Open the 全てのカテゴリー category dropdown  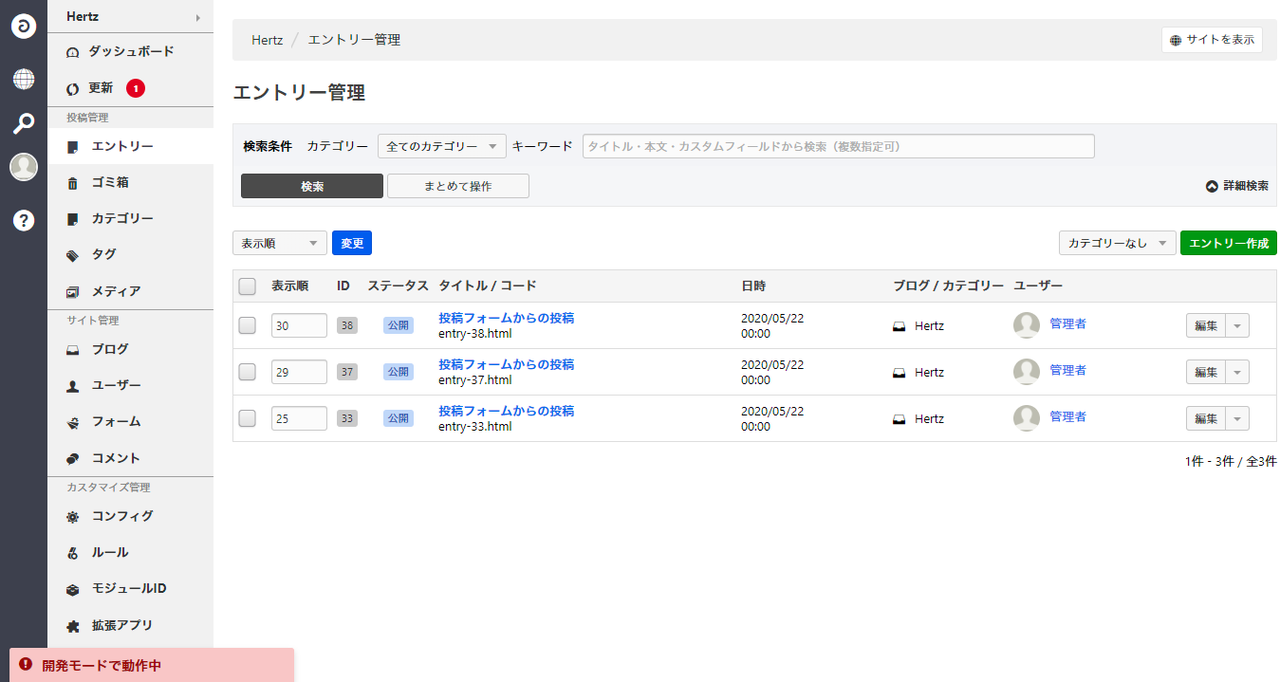click(442, 146)
